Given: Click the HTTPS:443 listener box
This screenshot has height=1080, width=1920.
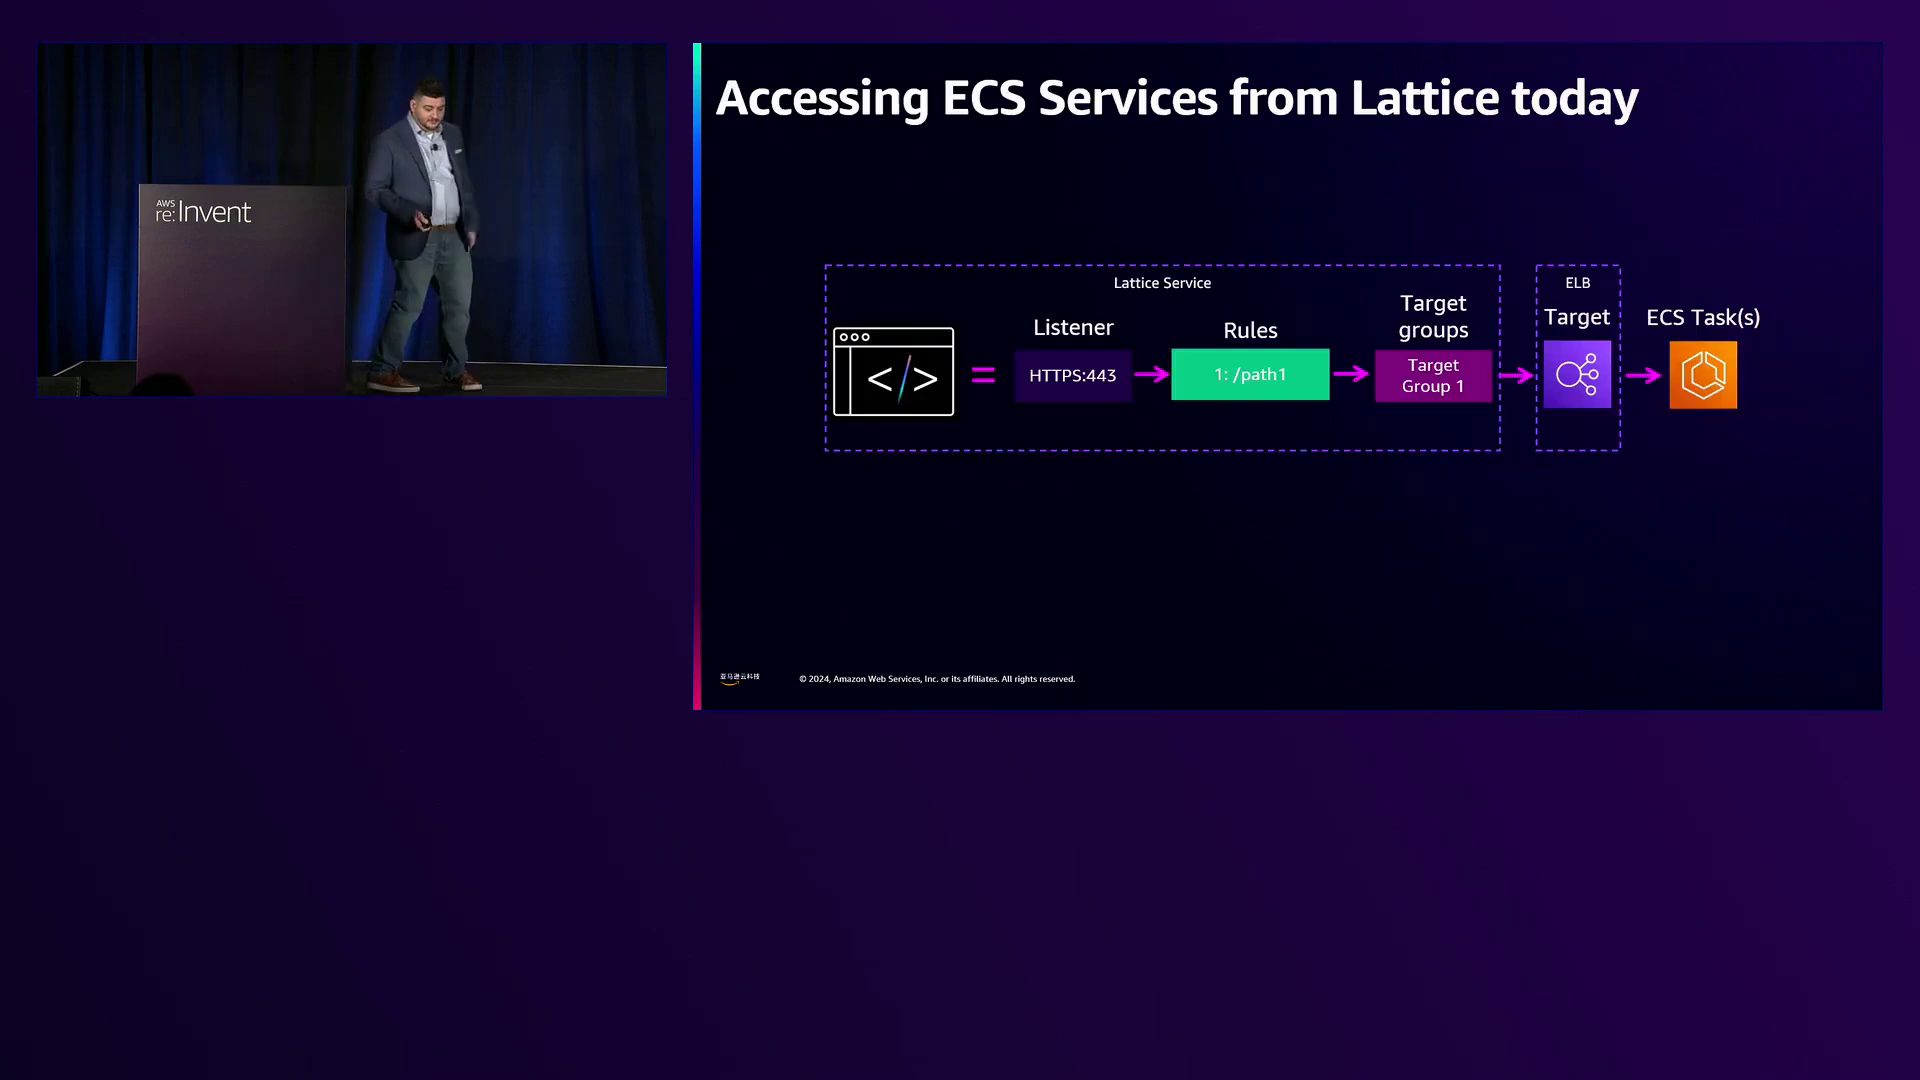Looking at the screenshot, I should [1073, 375].
